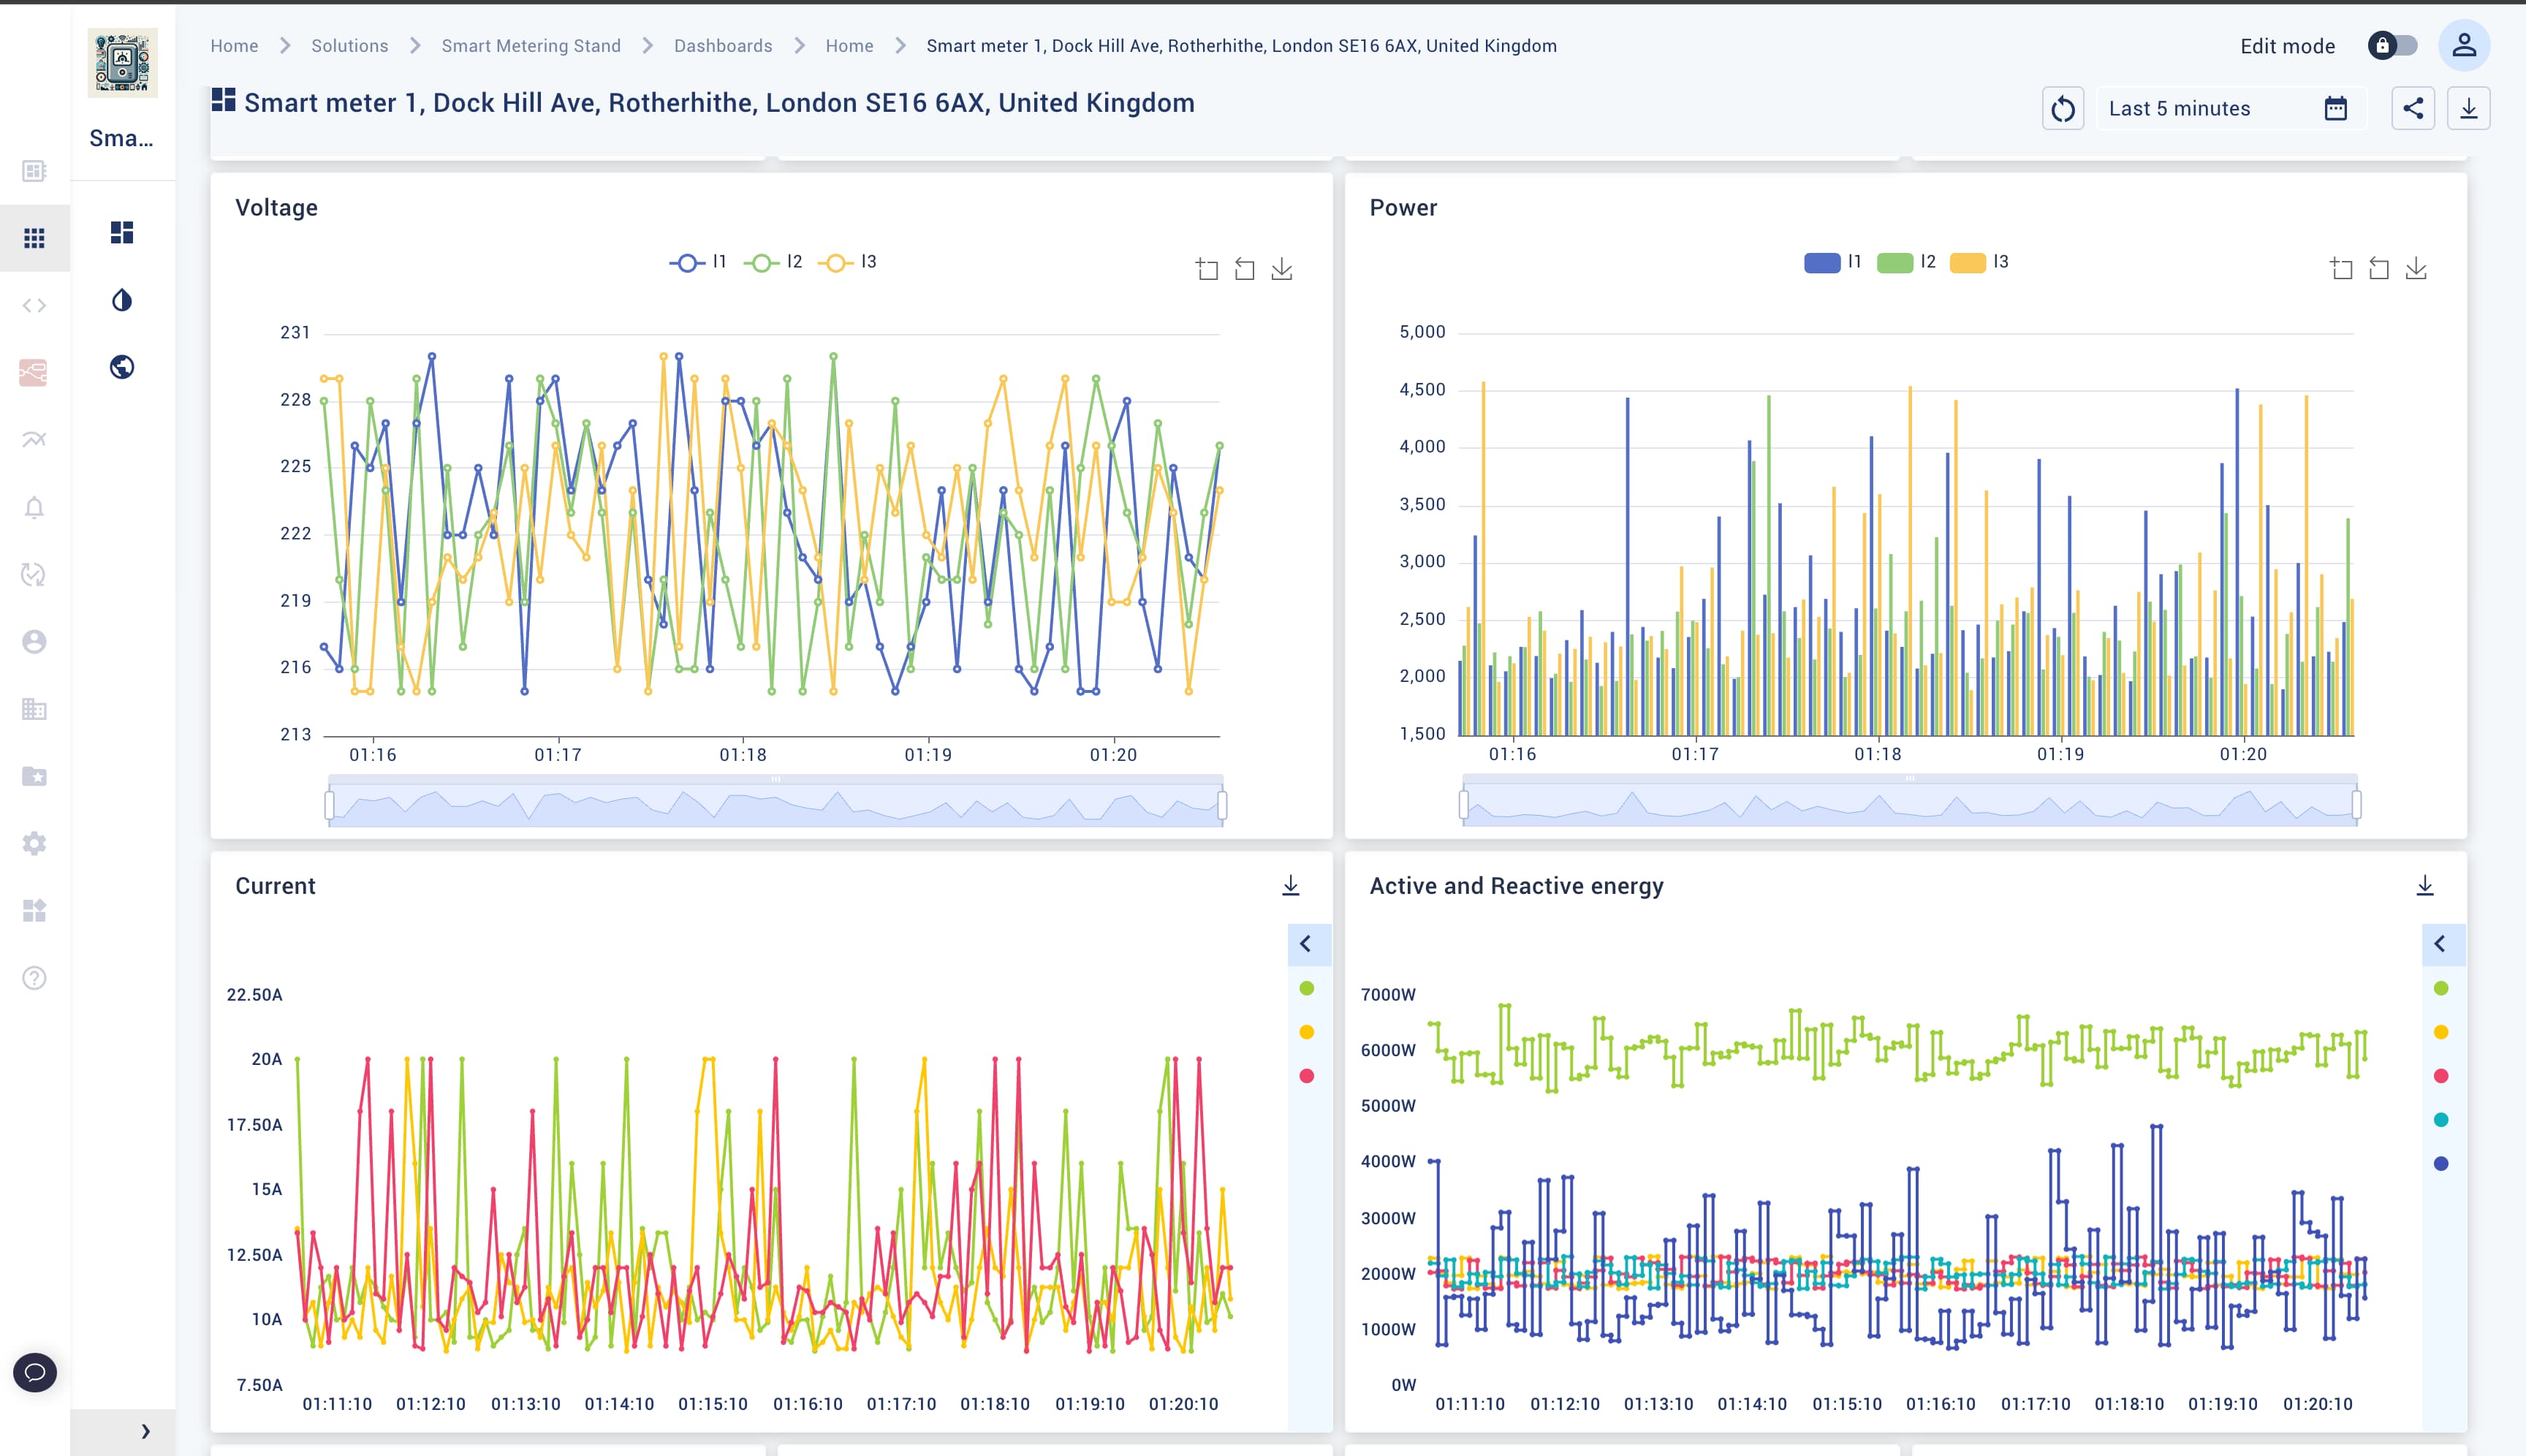The height and width of the screenshot is (1456, 2526).
Task: Click the Smart Metering solution logo
Action: [122, 62]
